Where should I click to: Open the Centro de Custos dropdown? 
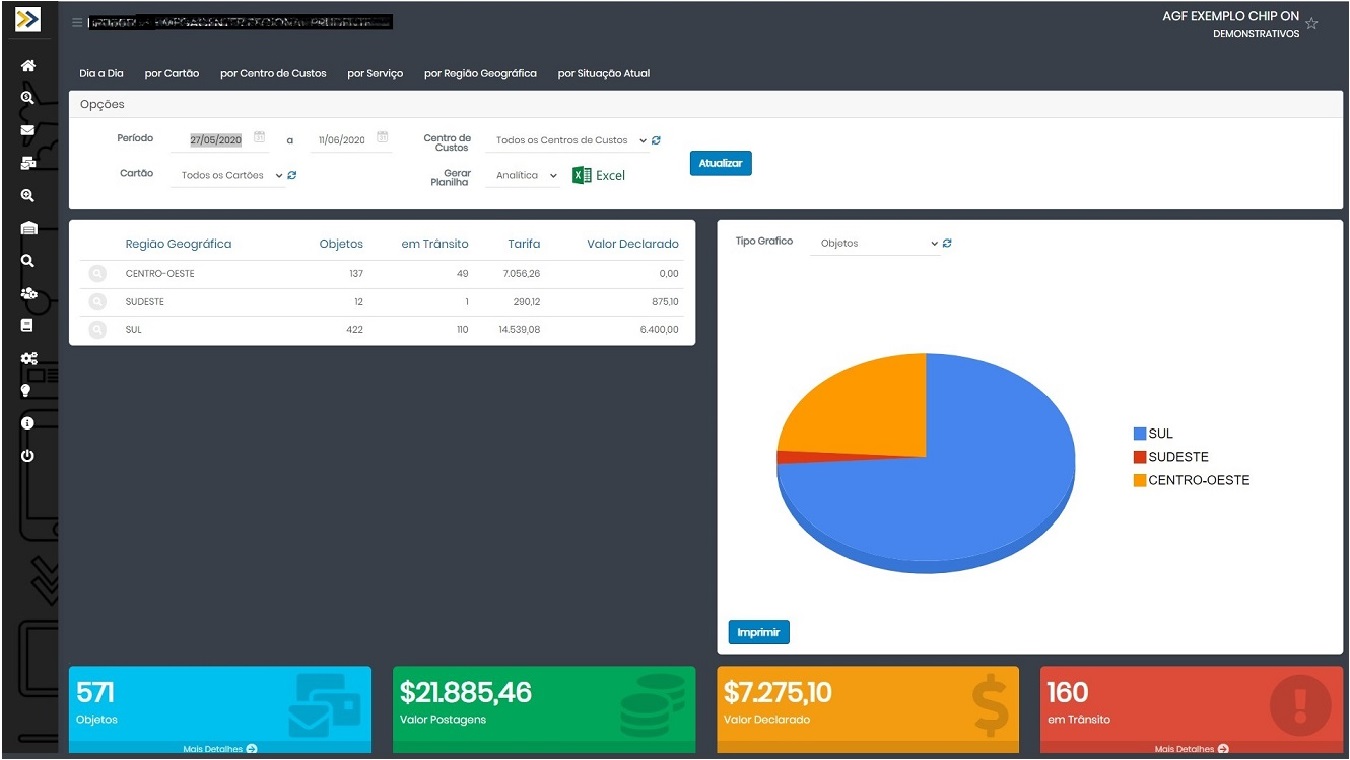tap(567, 141)
